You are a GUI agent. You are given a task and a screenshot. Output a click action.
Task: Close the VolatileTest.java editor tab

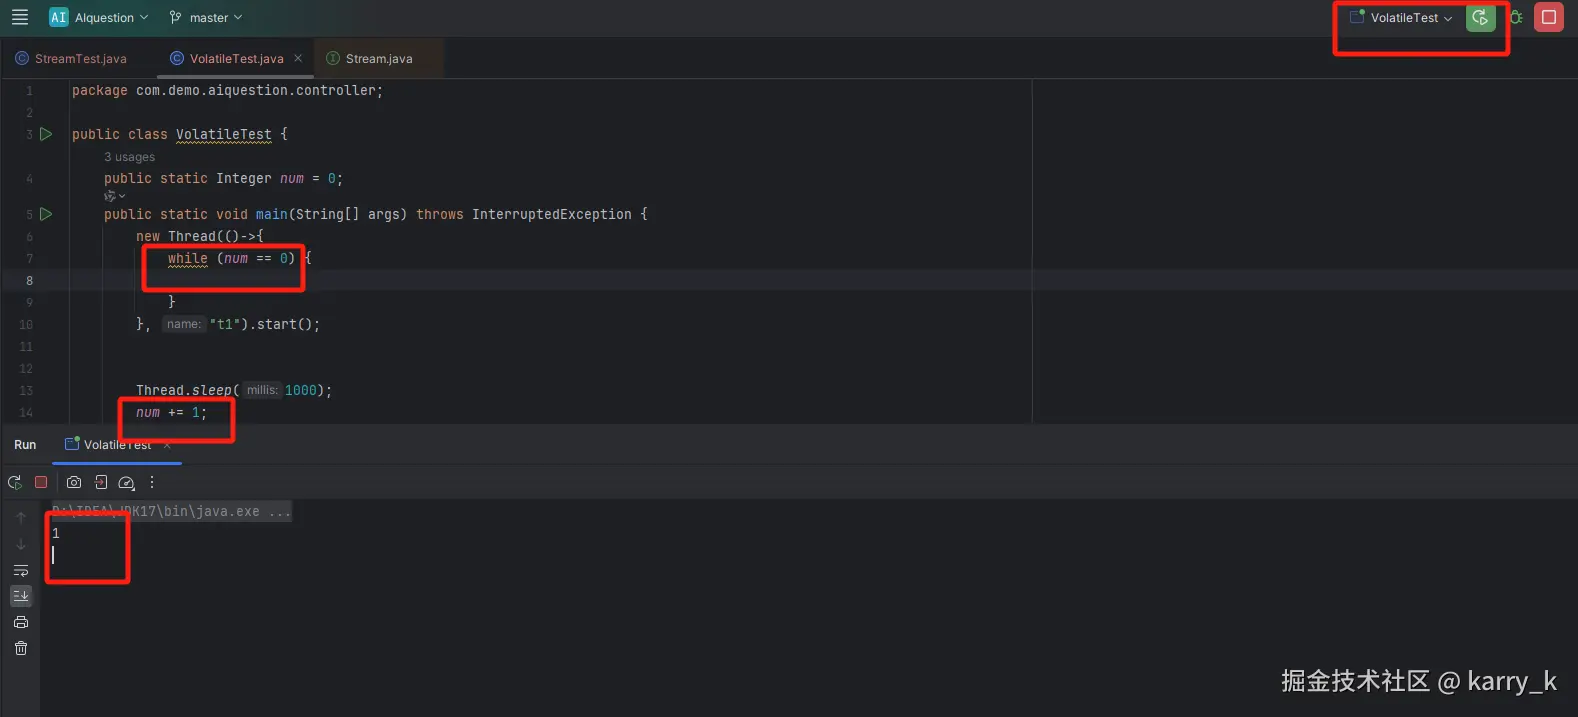tap(298, 58)
